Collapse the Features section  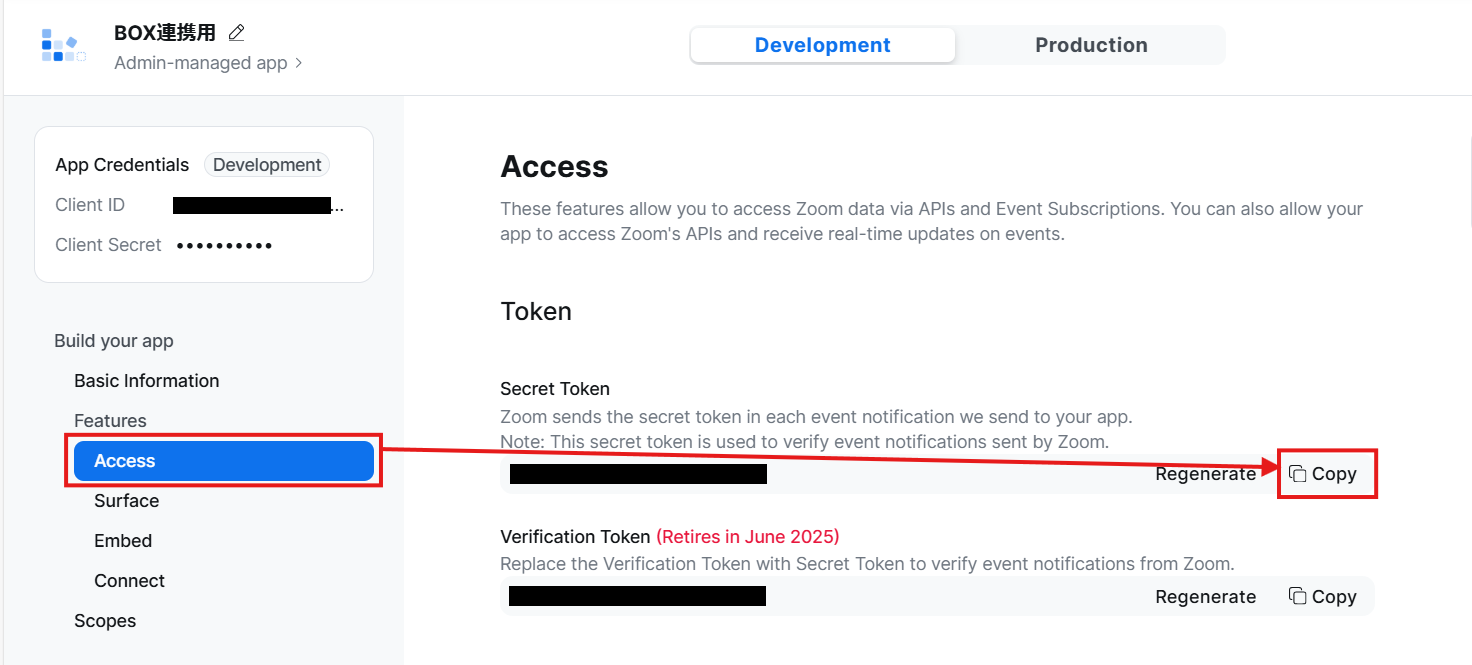(110, 421)
